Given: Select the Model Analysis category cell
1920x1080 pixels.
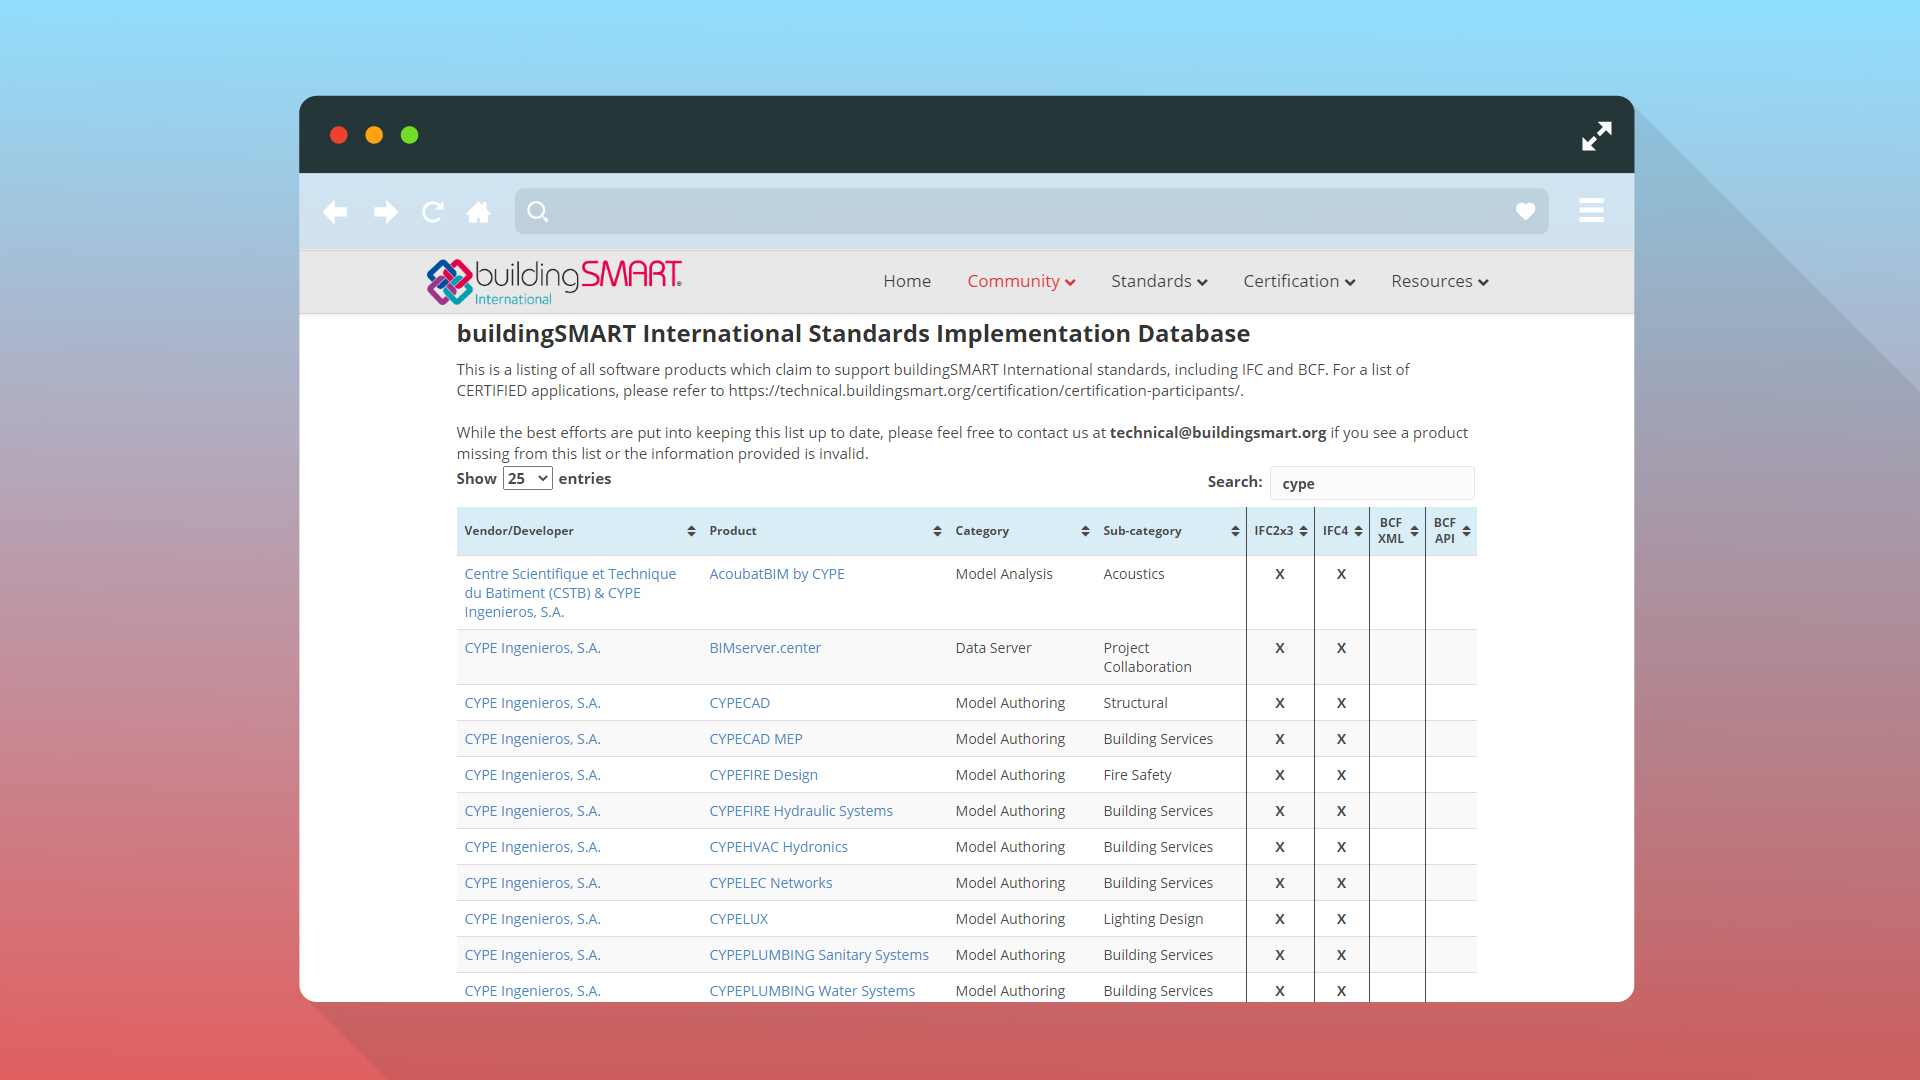Looking at the screenshot, I should [x=1004, y=574].
